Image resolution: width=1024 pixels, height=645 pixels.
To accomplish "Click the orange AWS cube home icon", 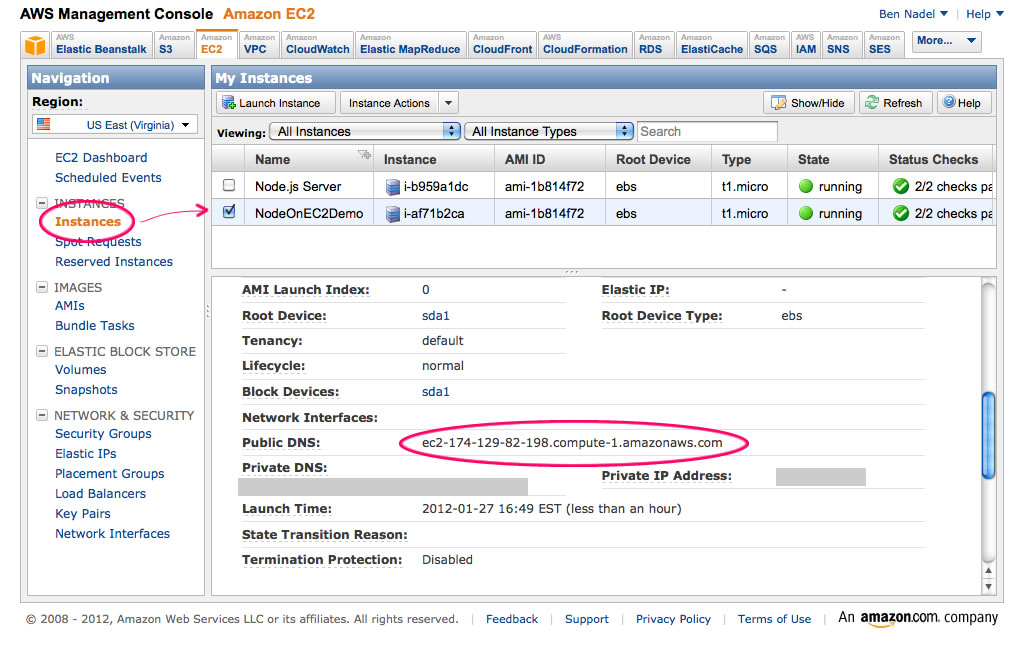I will 35,46.
